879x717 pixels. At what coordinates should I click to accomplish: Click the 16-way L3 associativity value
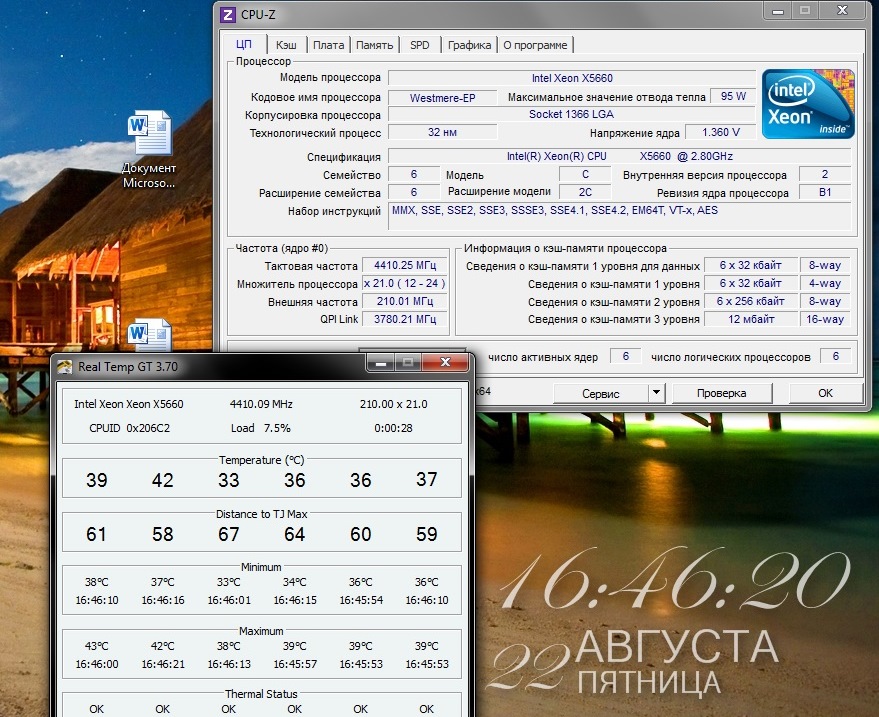[825, 319]
